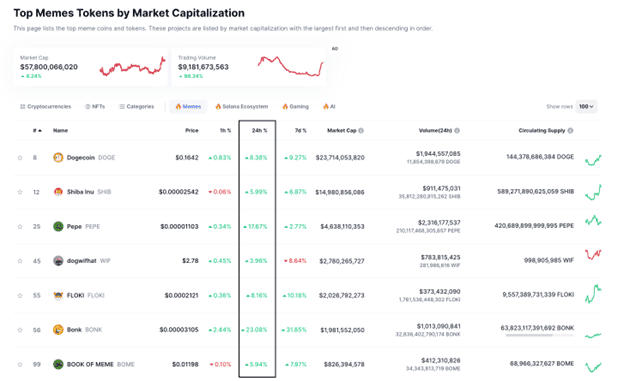Open the Categories tab
The image size is (624, 381).
pyautogui.click(x=136, y=107)
